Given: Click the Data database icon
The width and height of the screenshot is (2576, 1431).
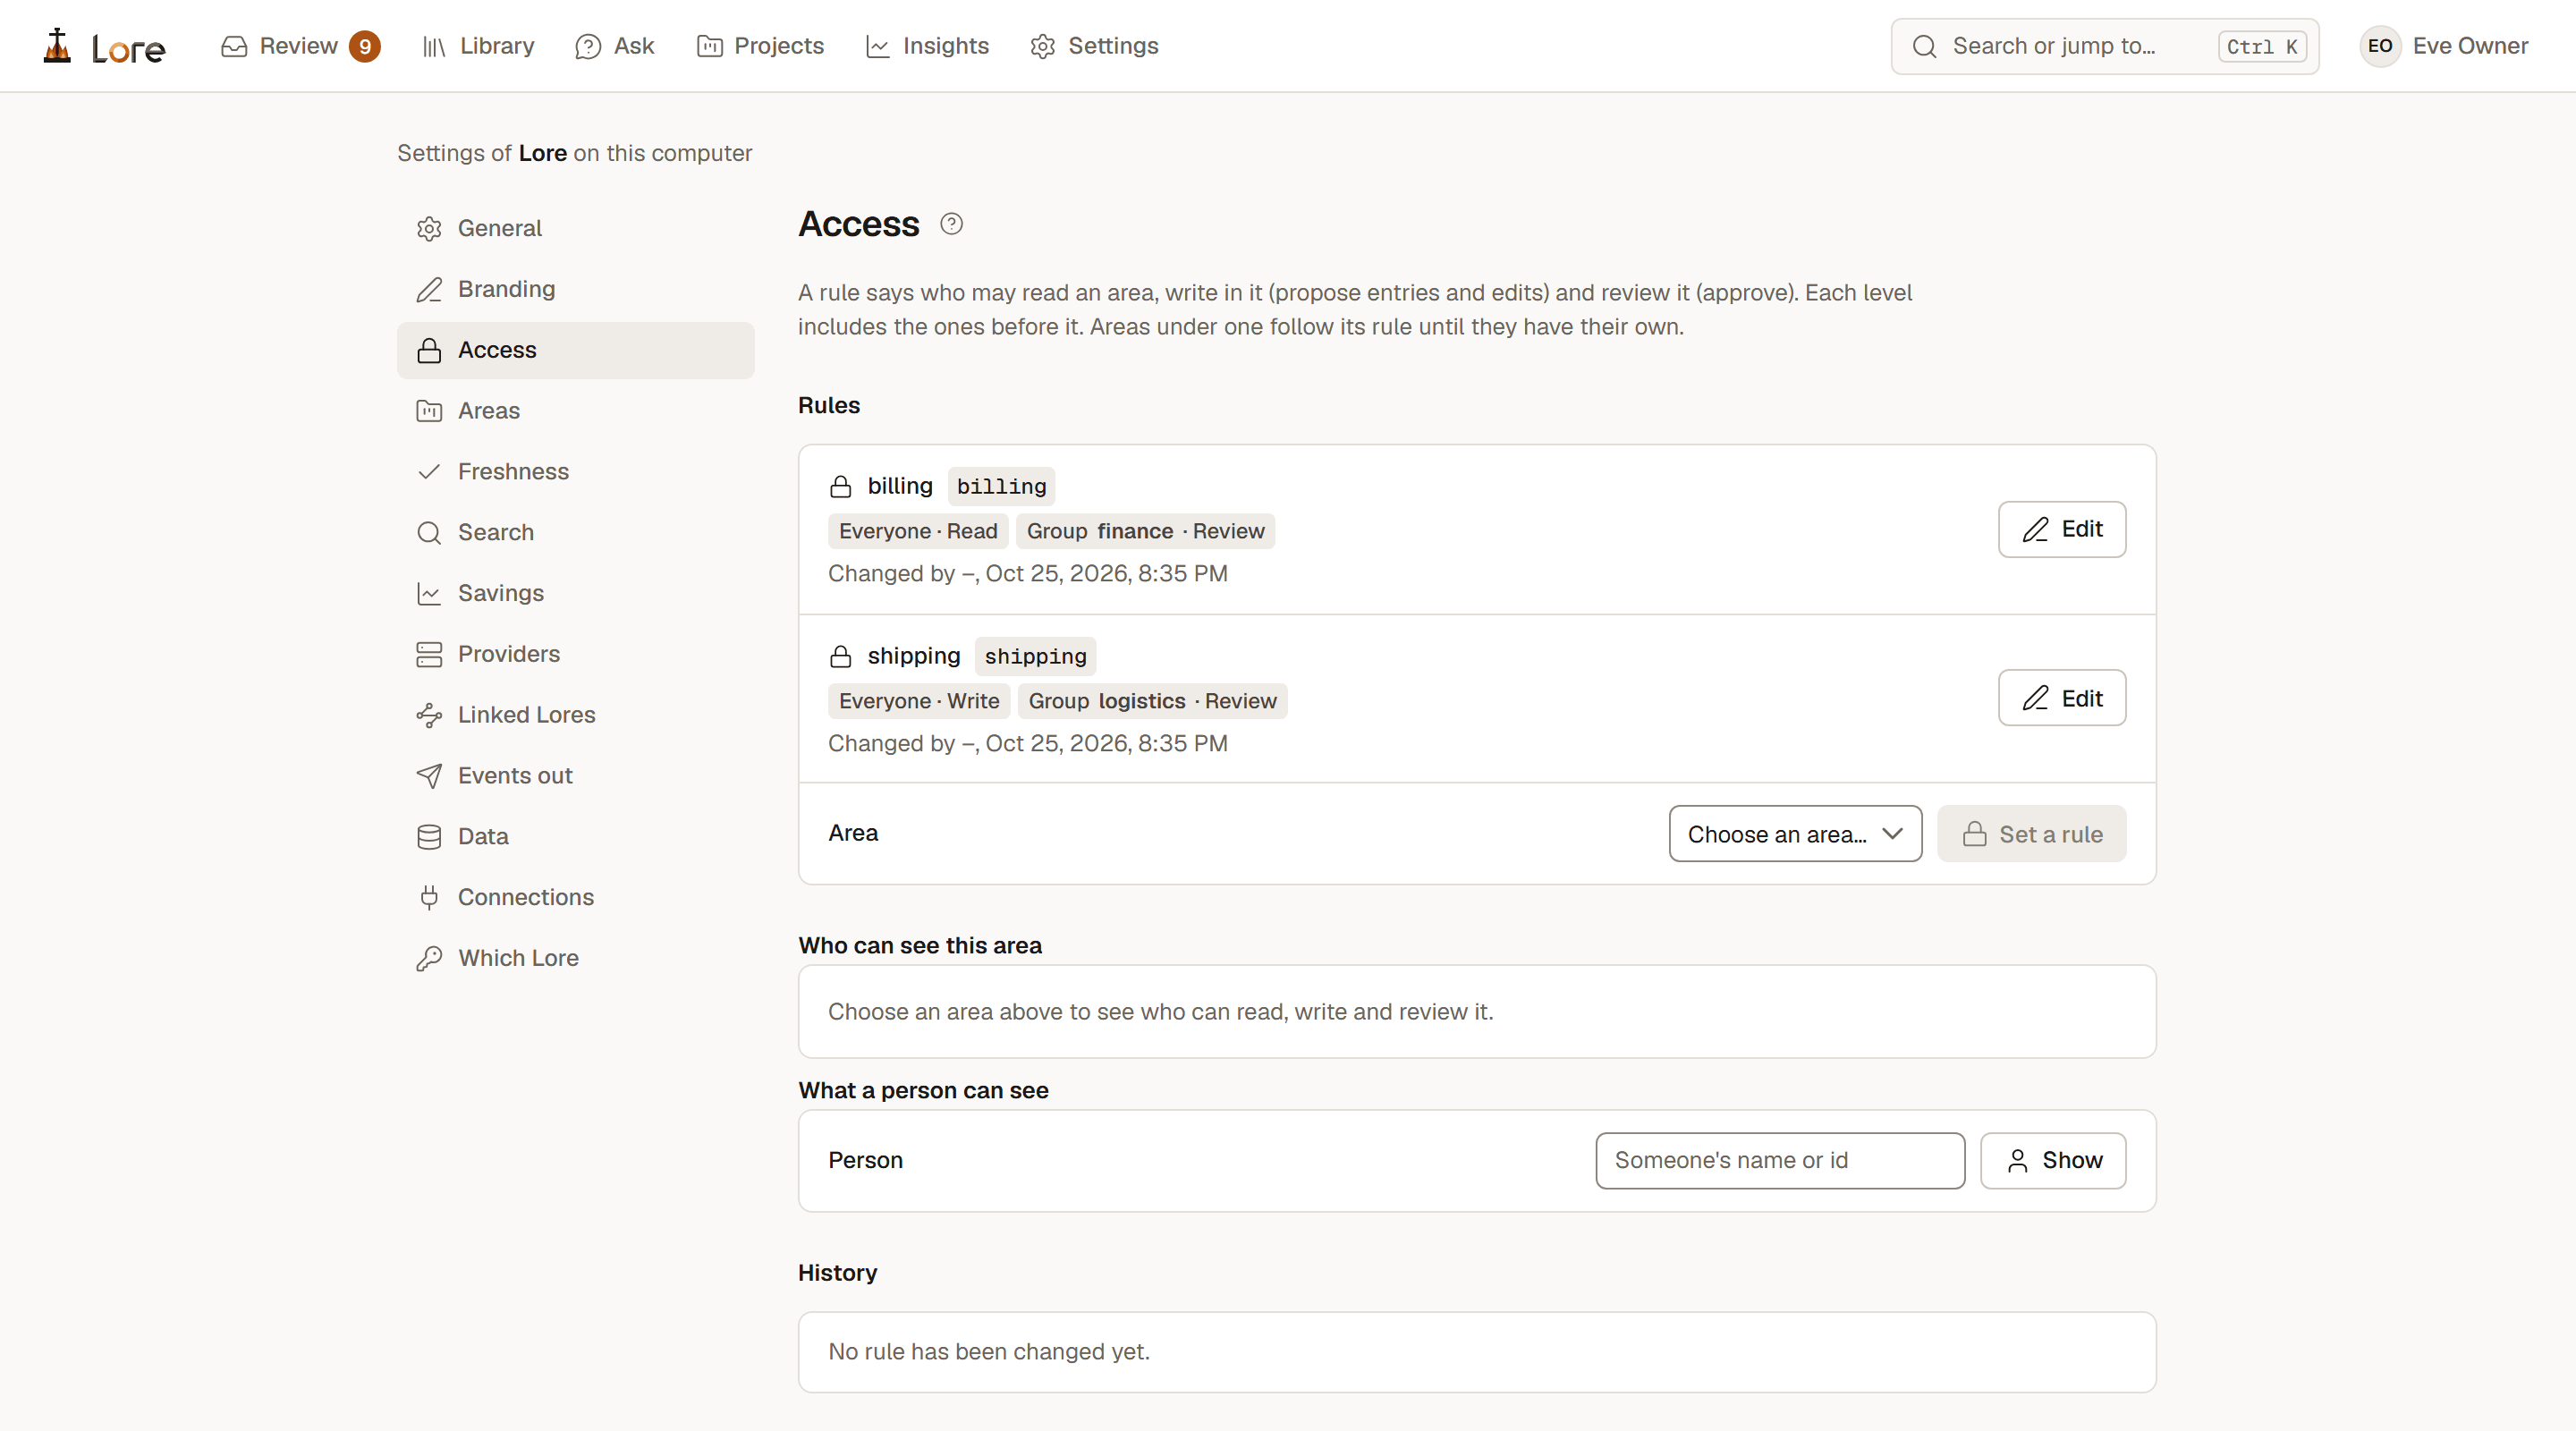Looking at the screenshot, I should click(x=429, y=837).
